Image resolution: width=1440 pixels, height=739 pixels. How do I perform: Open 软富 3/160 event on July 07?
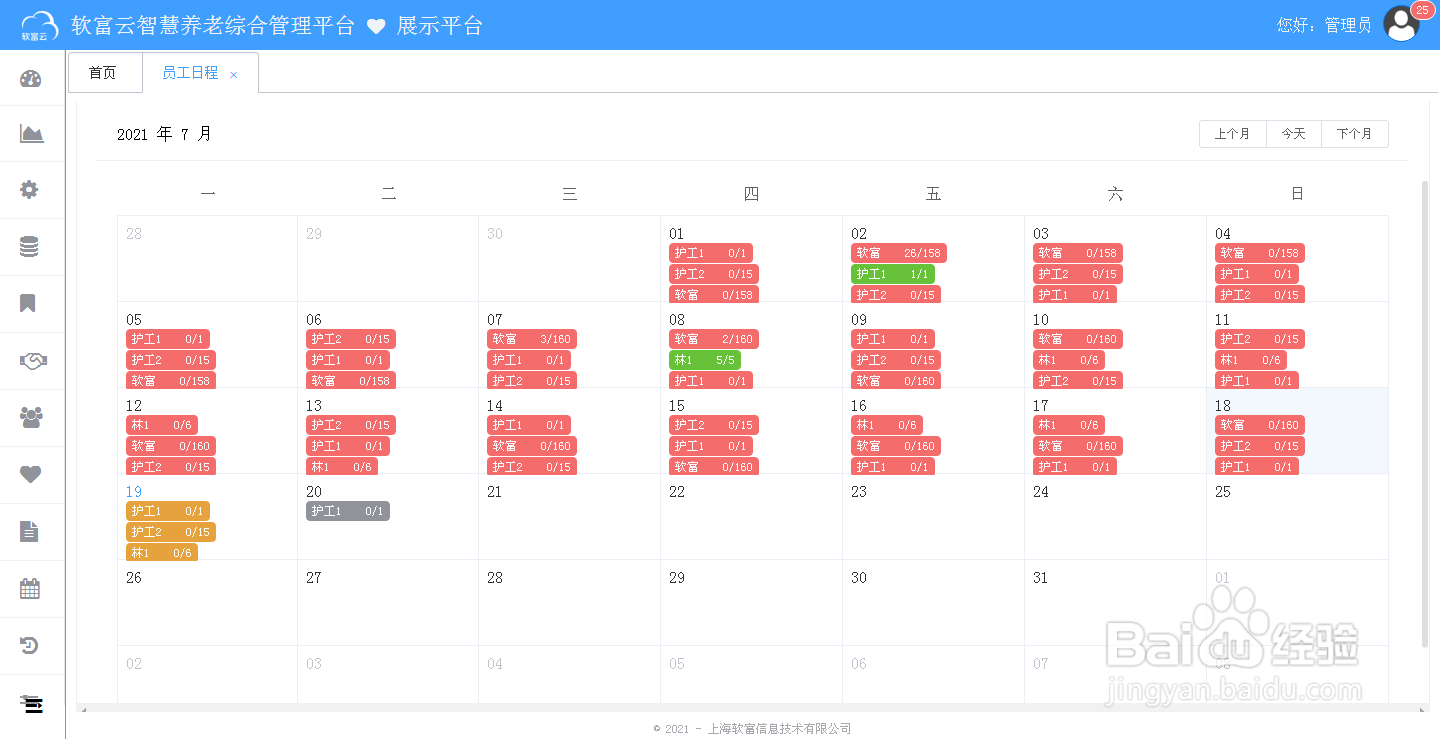pyautogui.click(x=532, y=339)
